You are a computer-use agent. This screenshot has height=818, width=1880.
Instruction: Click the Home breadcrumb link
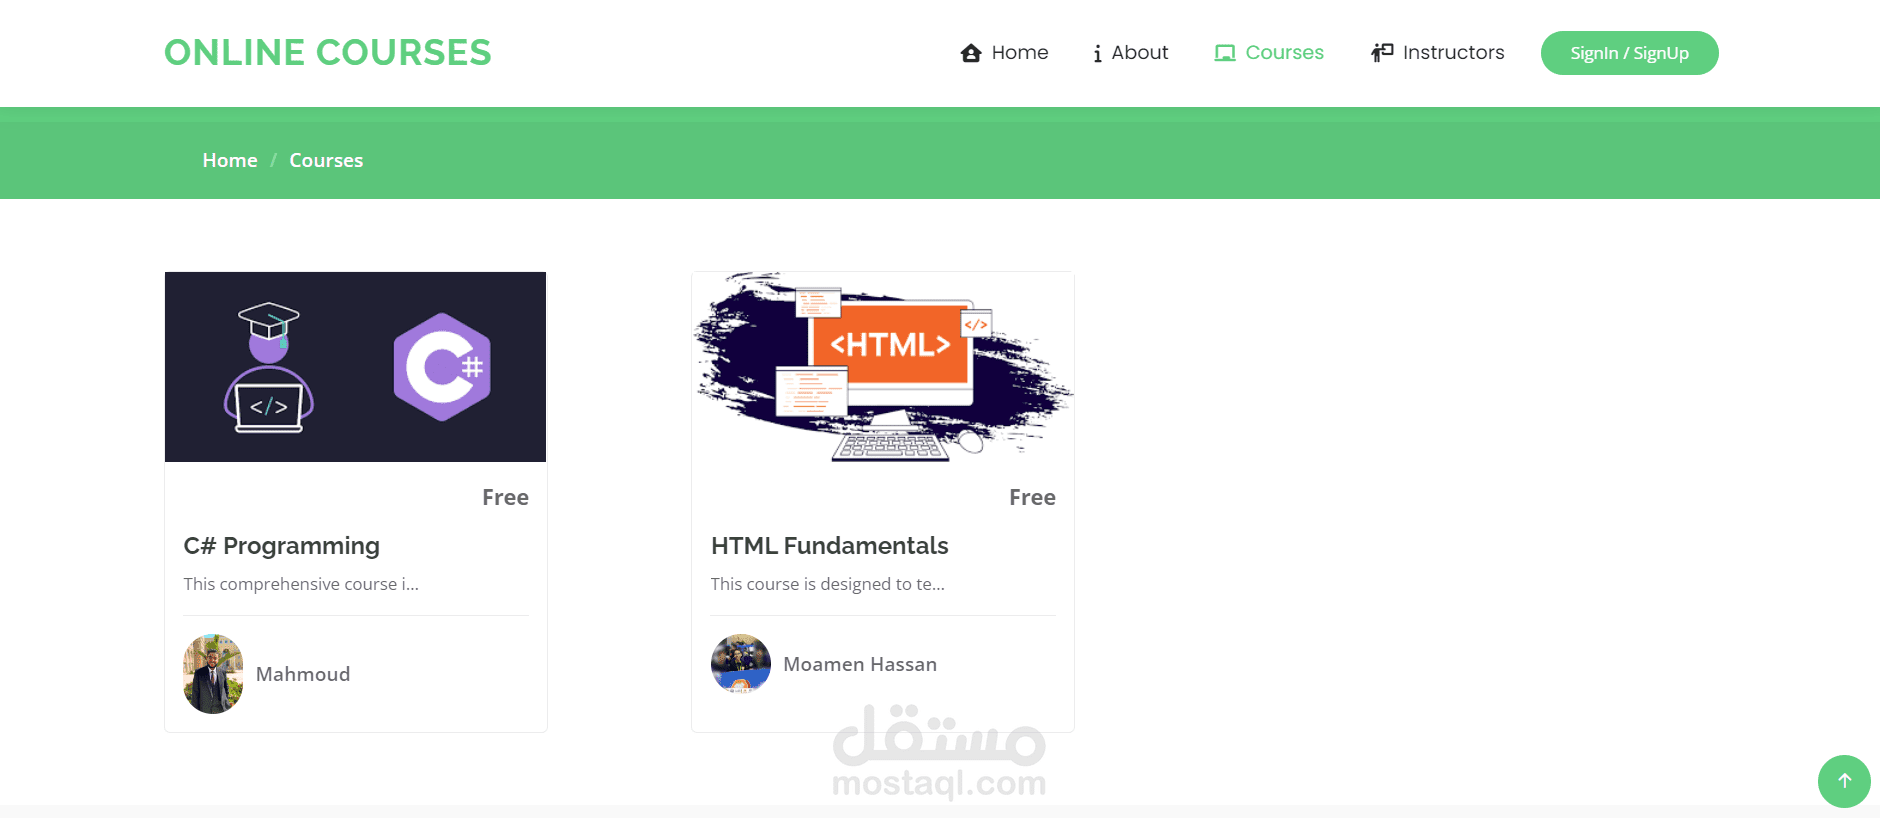(x=230, y=160)
